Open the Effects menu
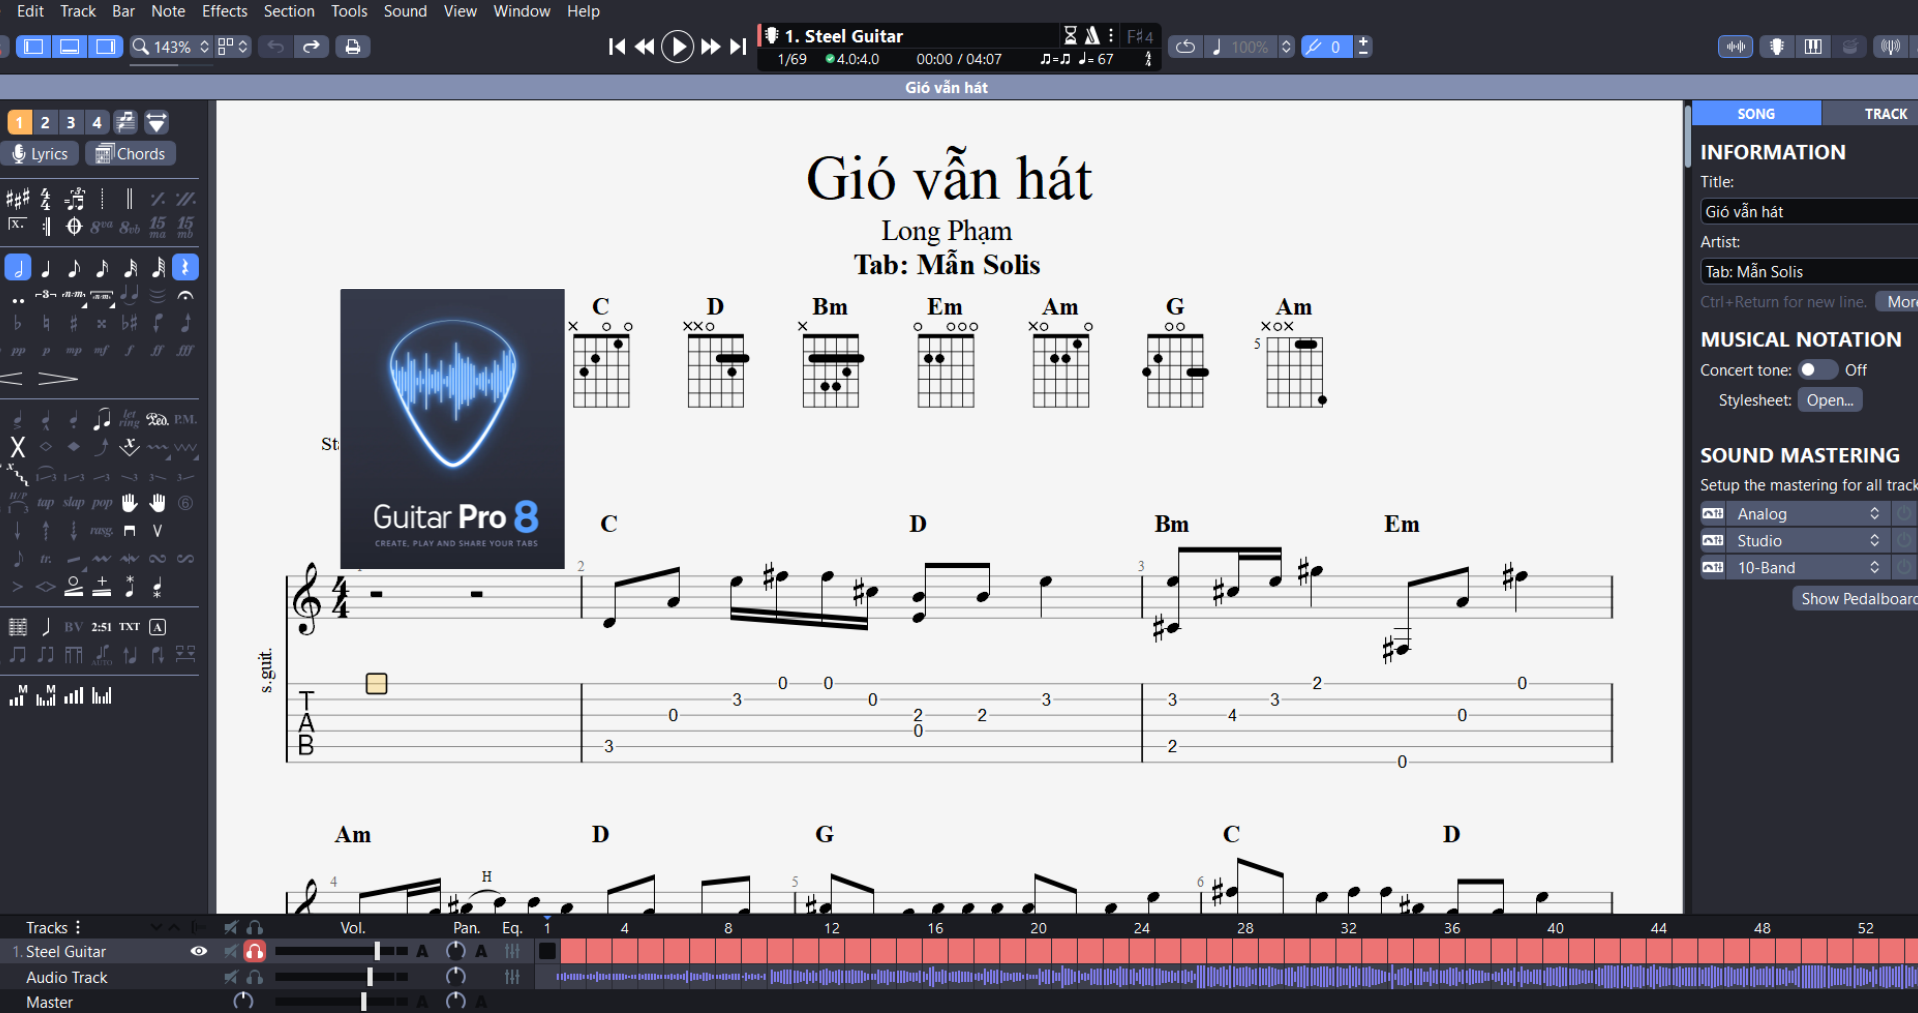Image resolution: width=1918 pixels, height=1013 pixels. click(224, 11)
